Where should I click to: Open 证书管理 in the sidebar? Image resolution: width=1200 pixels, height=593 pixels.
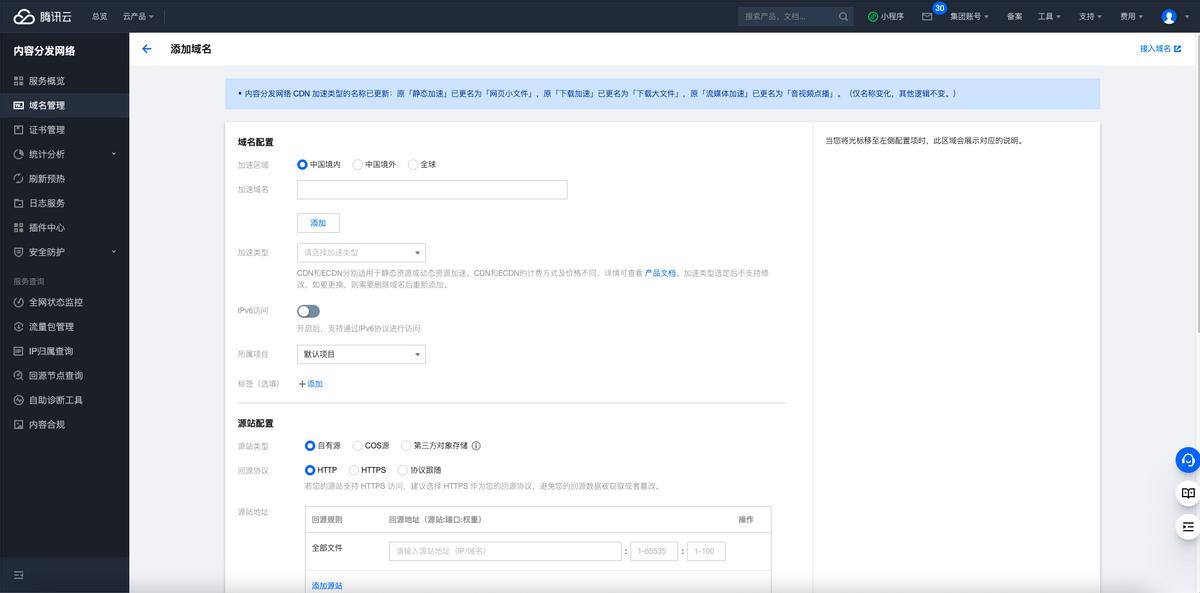point(46,130)
